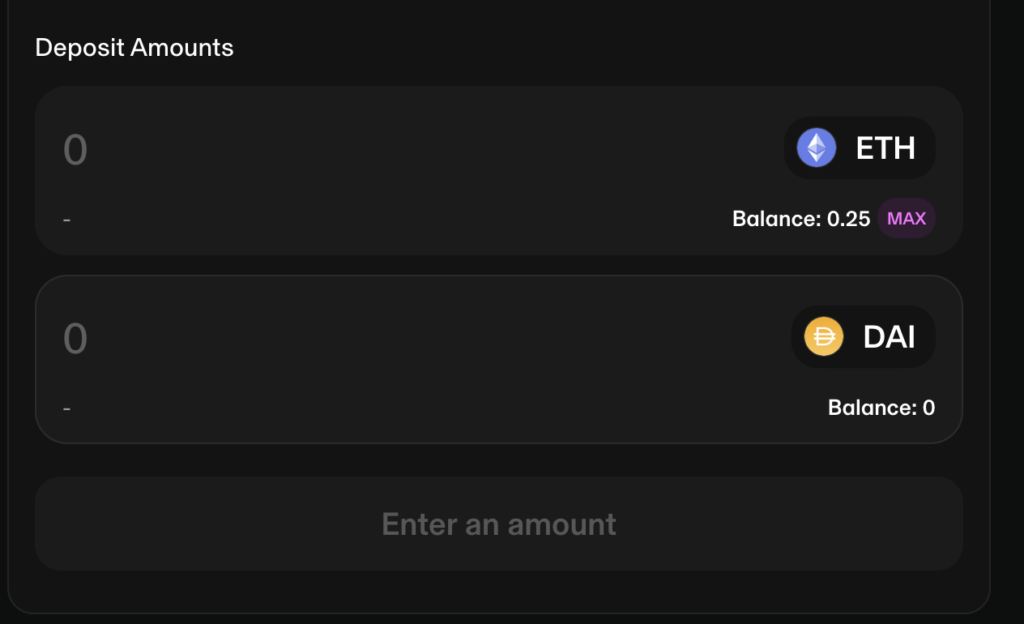Open the ETH token selector pill

pyautogui.click(x=860, y=148)
